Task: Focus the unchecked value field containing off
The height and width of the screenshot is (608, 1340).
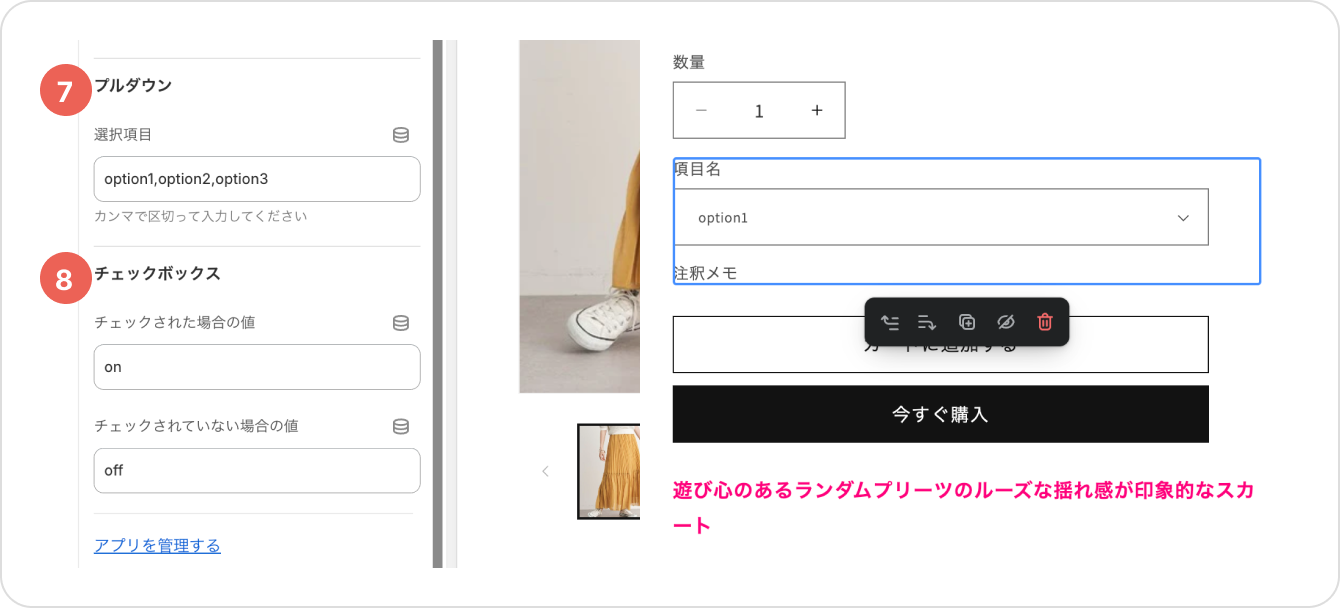Action: [x=257, y=470]
